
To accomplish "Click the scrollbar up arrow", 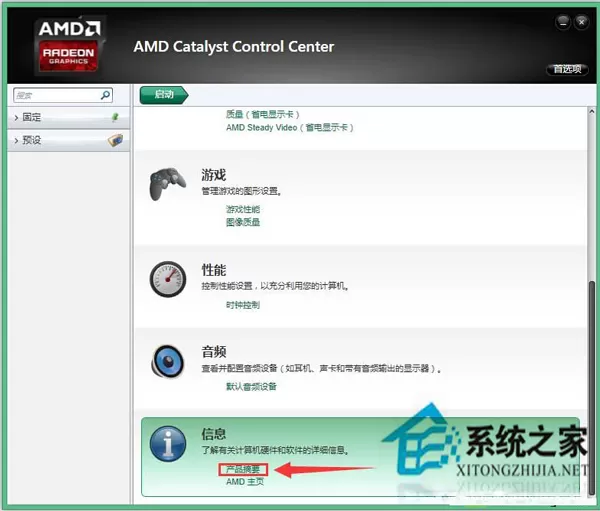I will 592,111.
